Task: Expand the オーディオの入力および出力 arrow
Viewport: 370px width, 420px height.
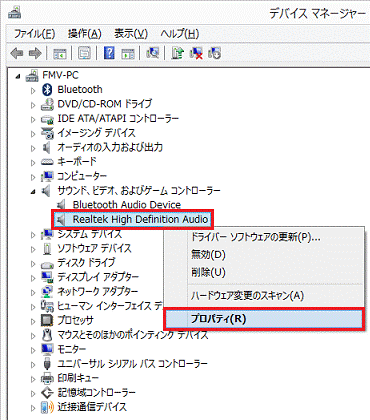Action: click(x=33, y=148)
